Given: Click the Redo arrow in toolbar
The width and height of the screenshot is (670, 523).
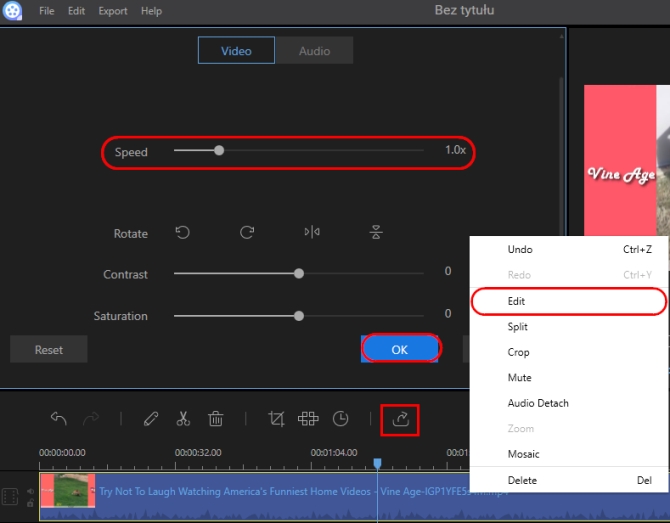Looking at the screenshot, I should (x=91, y=419).
